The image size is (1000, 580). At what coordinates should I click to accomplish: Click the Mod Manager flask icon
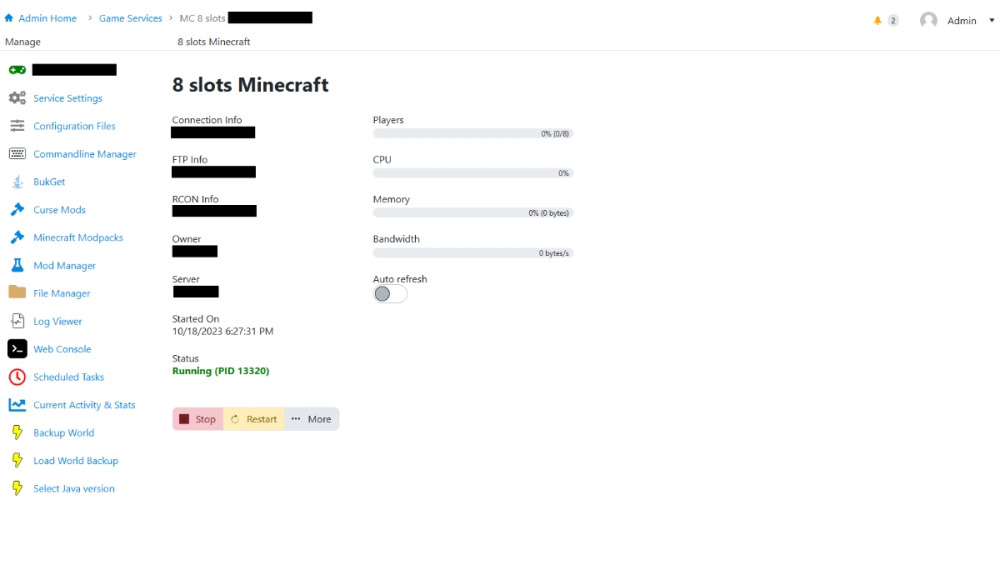pos(17,266)
